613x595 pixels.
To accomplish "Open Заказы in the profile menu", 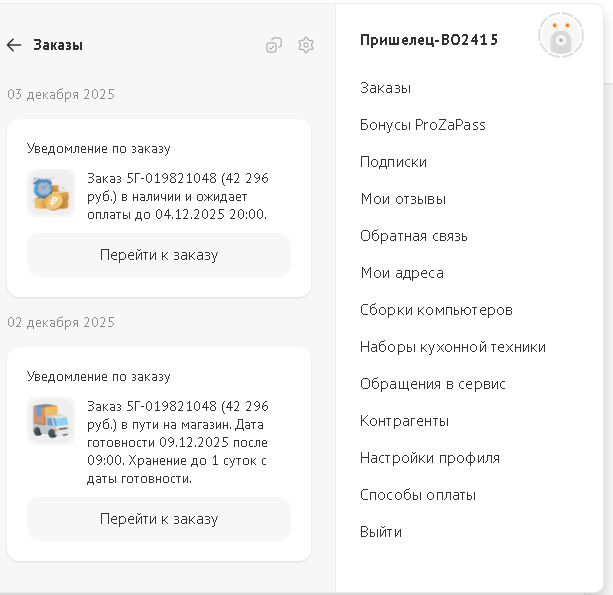I will (385, 88).
